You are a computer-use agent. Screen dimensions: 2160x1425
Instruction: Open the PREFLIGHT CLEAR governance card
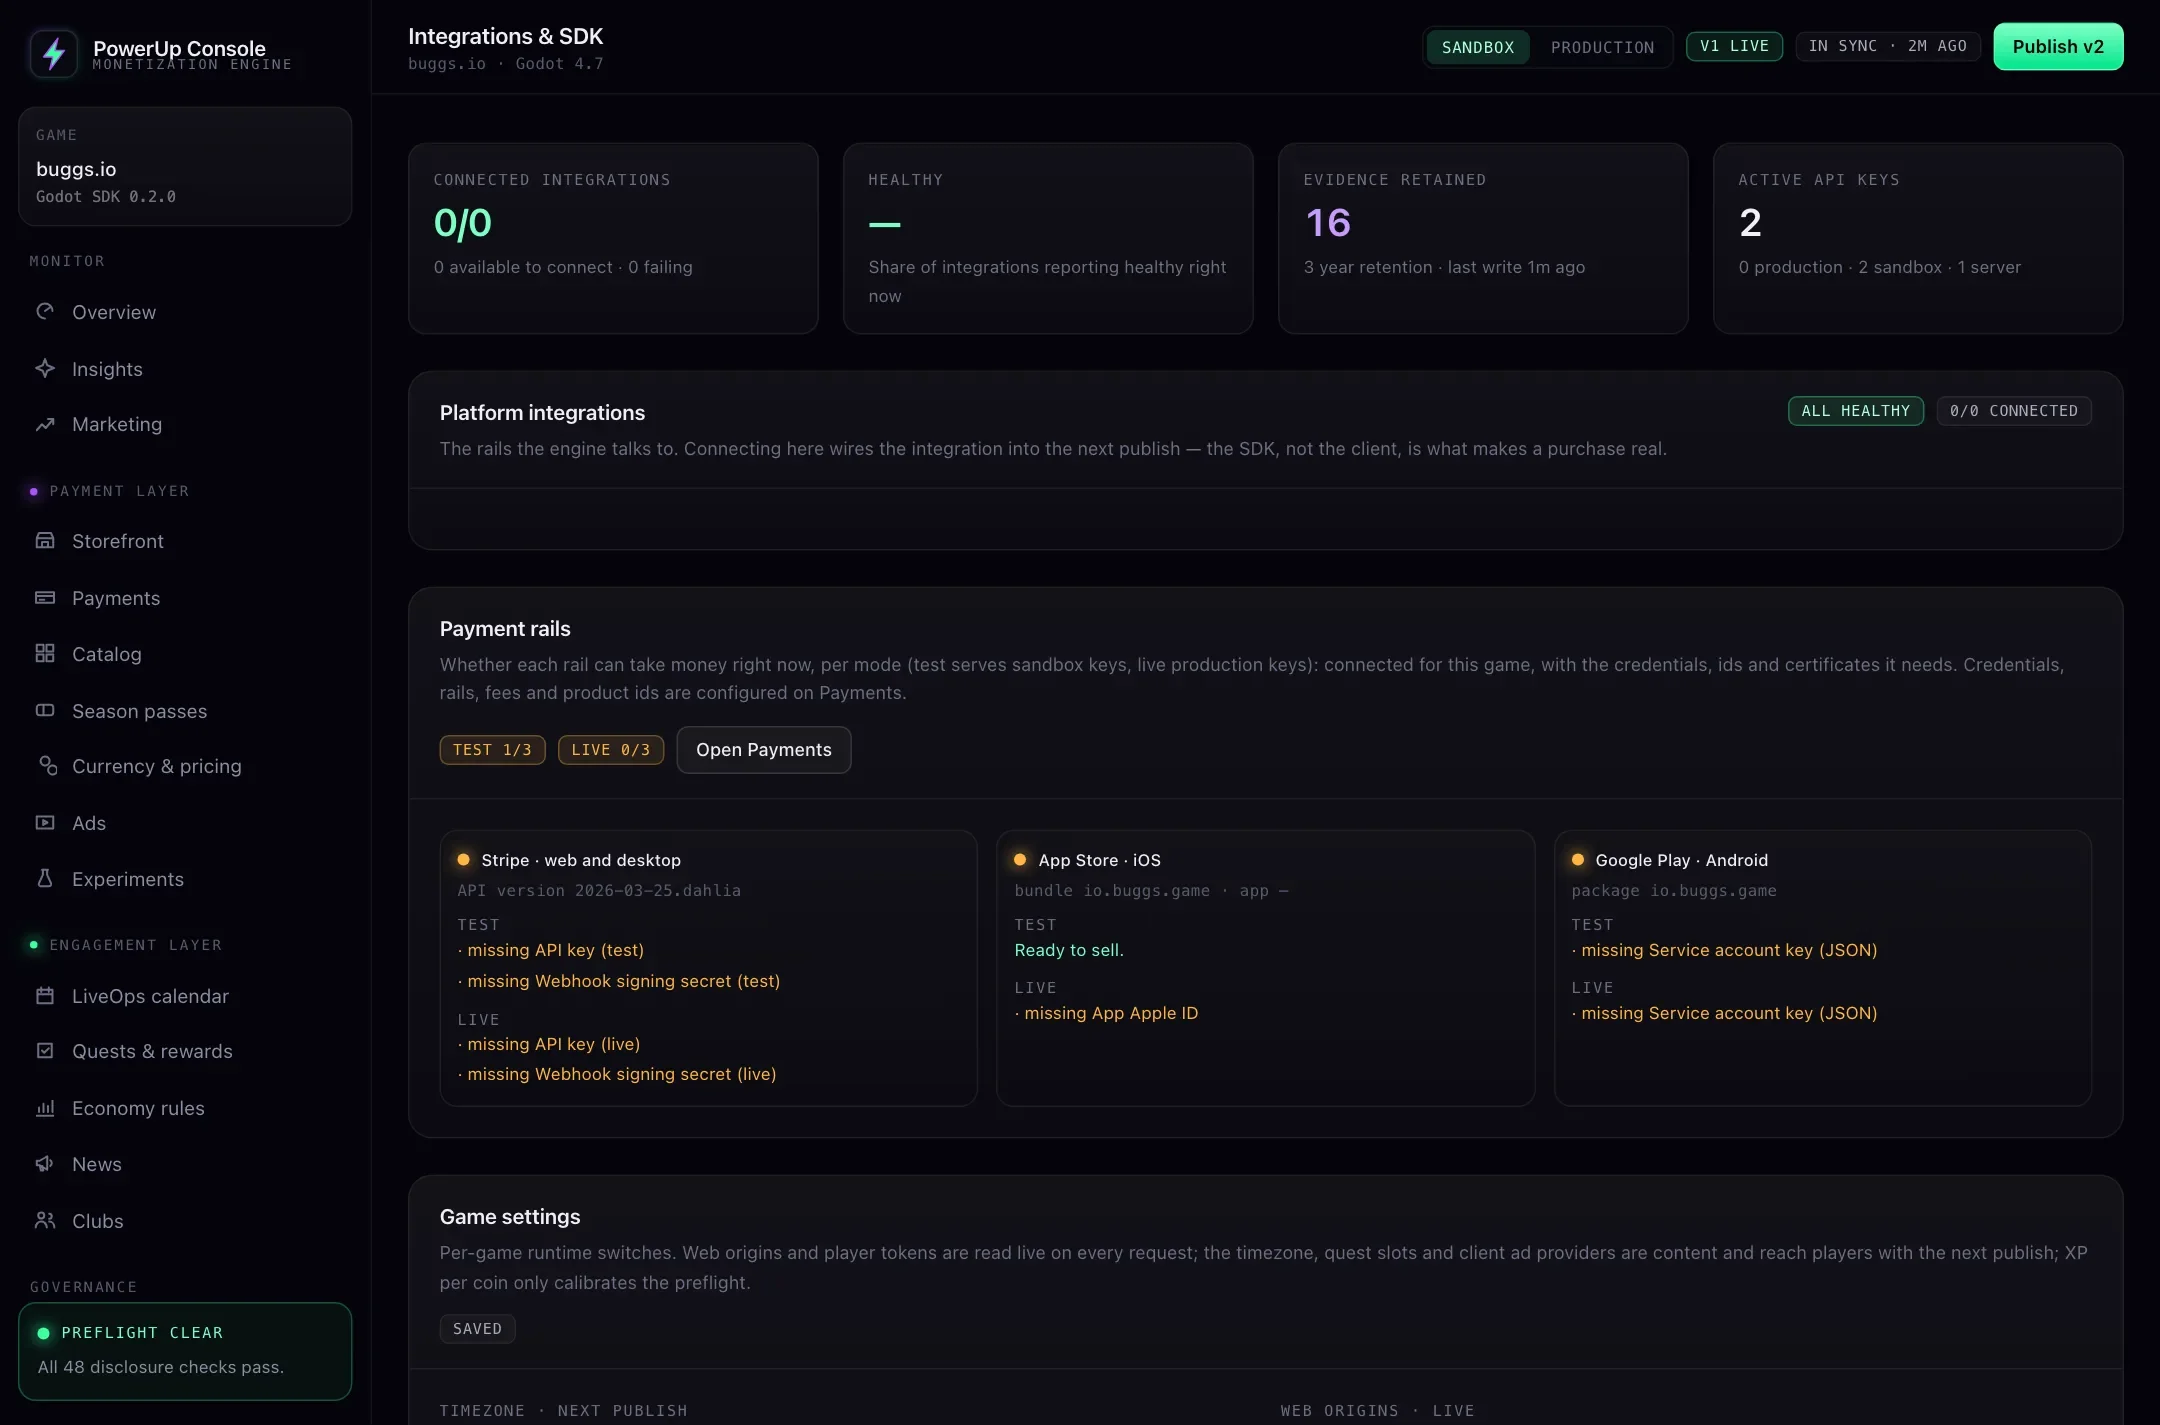tap(185, 1350)
